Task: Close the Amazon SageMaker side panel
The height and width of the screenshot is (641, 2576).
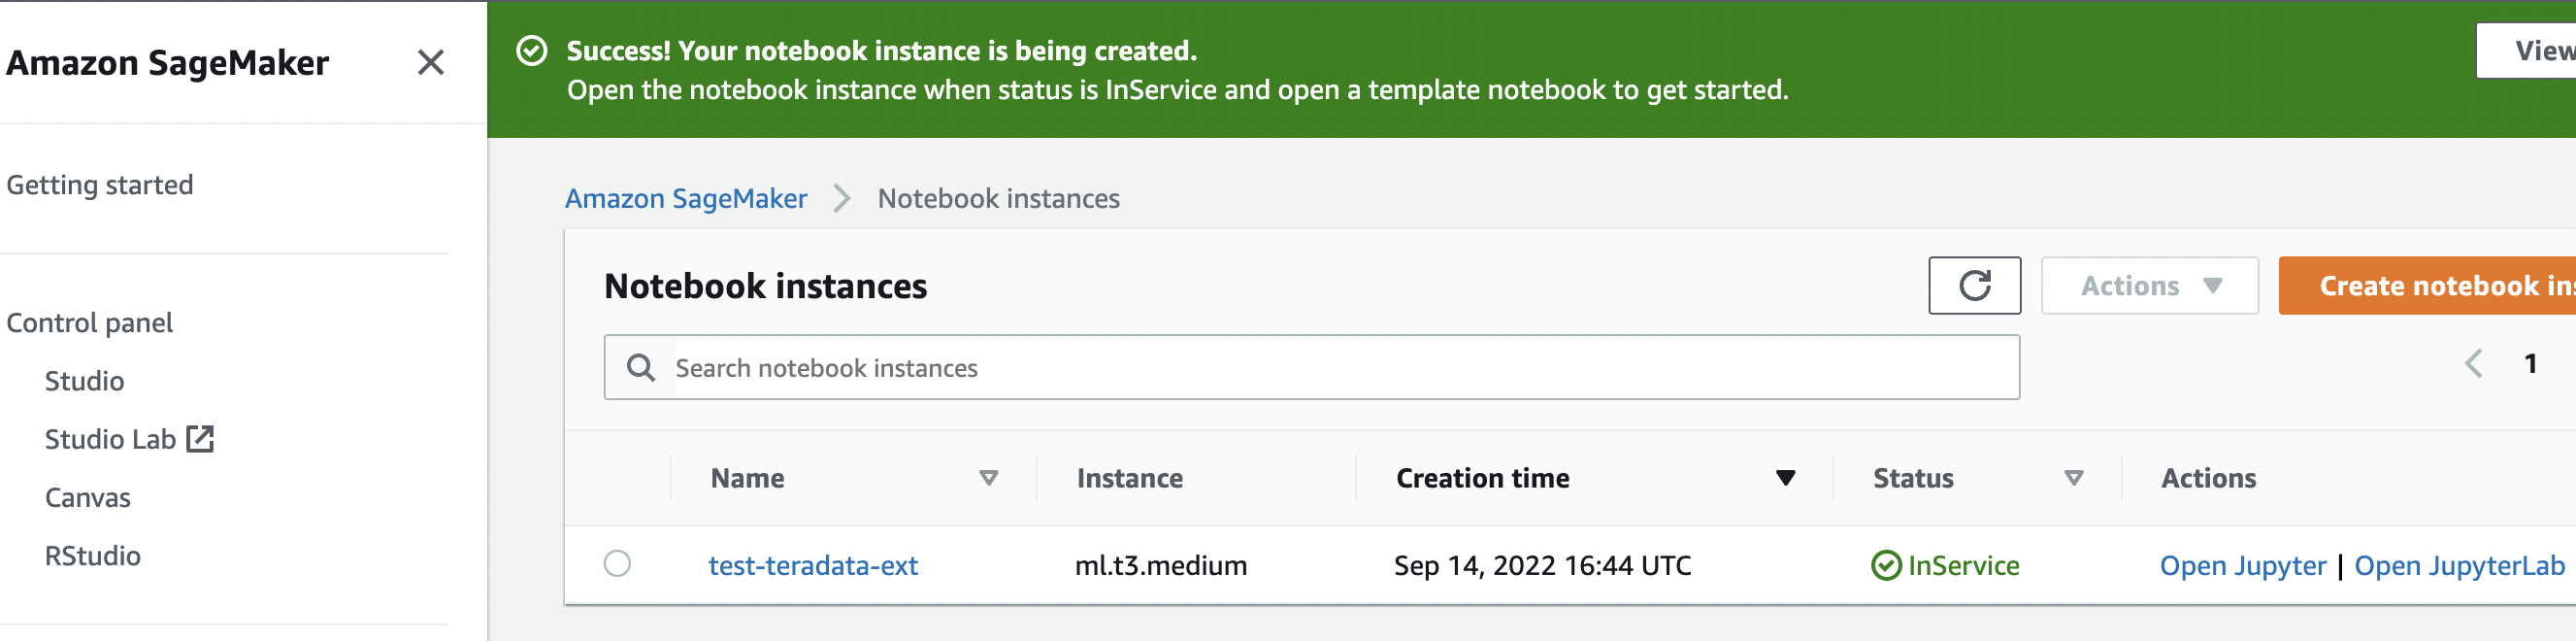Action: tap(430, 62)
